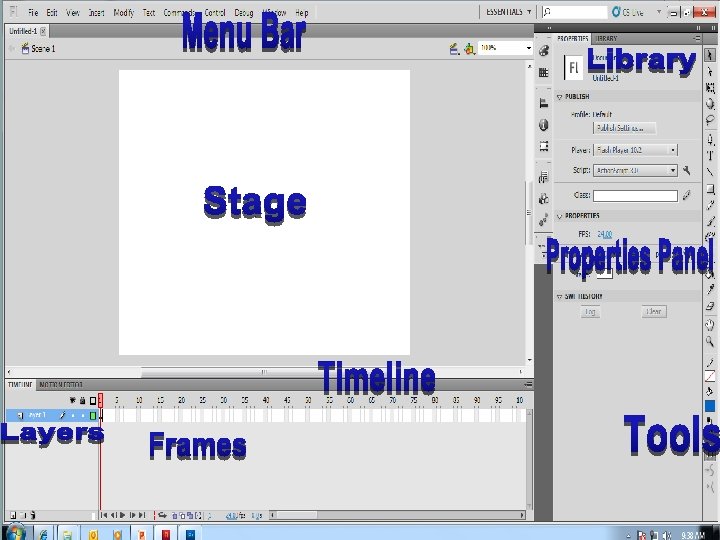Open the Motion Presets panel icon
This screenshot has width=720, height=540.
point(544,220)
